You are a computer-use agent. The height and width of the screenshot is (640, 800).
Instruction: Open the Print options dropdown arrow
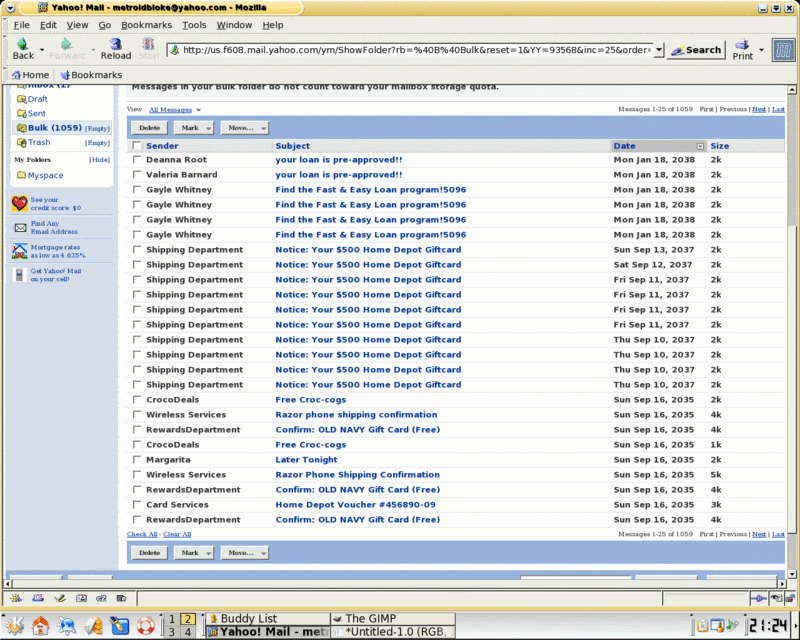761,50
